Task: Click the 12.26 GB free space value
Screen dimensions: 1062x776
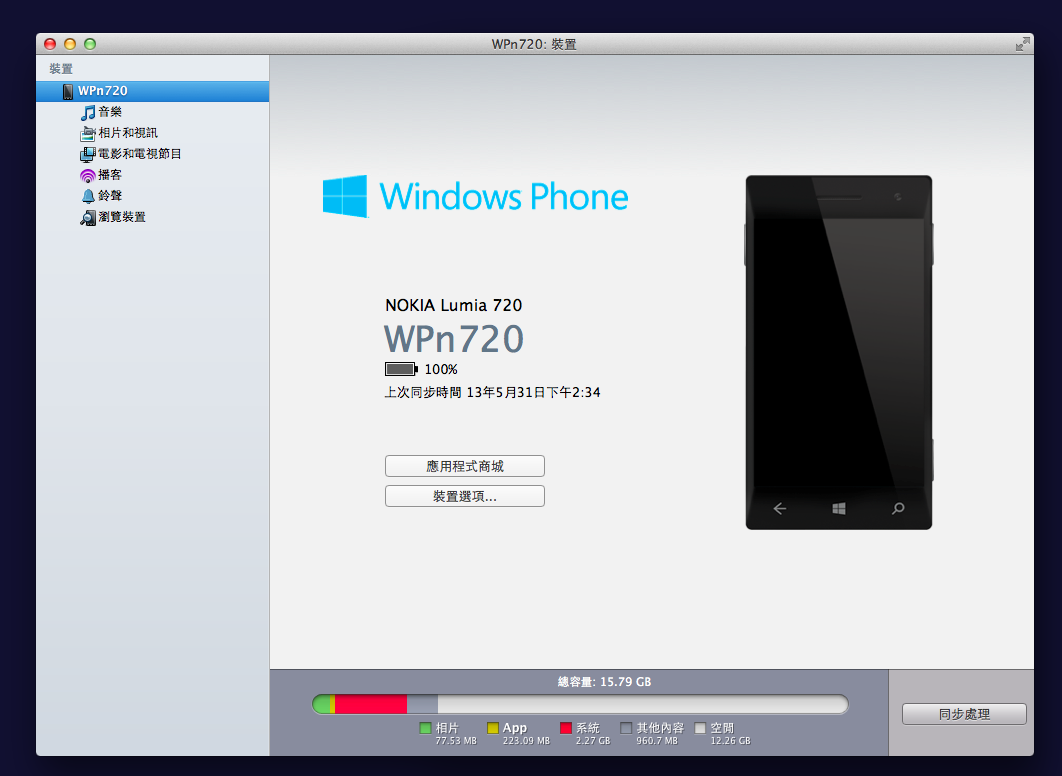Action: click(x=730, y=741)
